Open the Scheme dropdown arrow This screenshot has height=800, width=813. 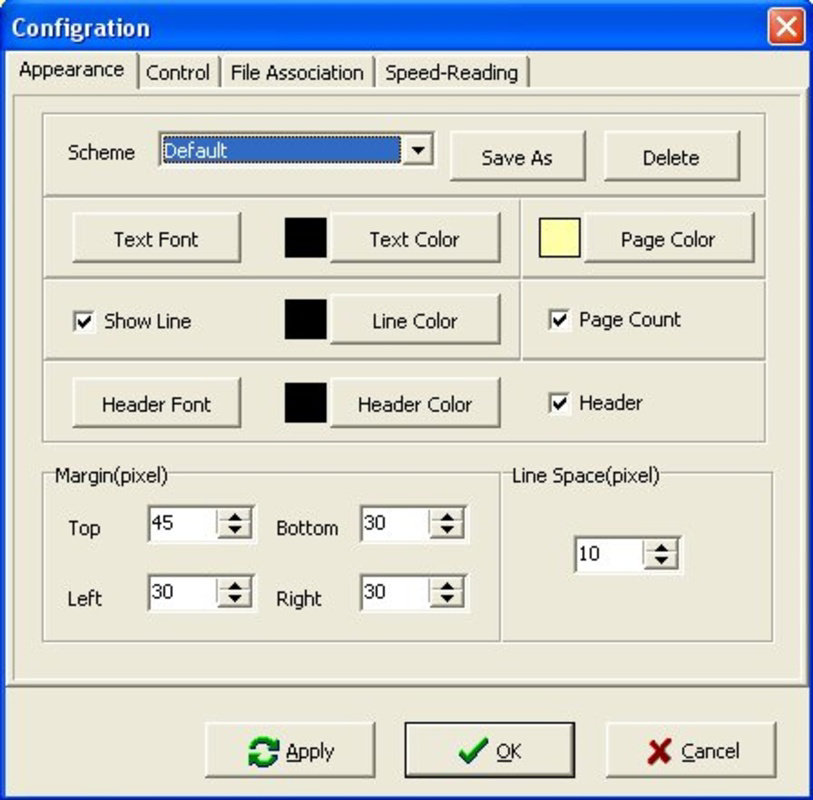tap(418, 150)
